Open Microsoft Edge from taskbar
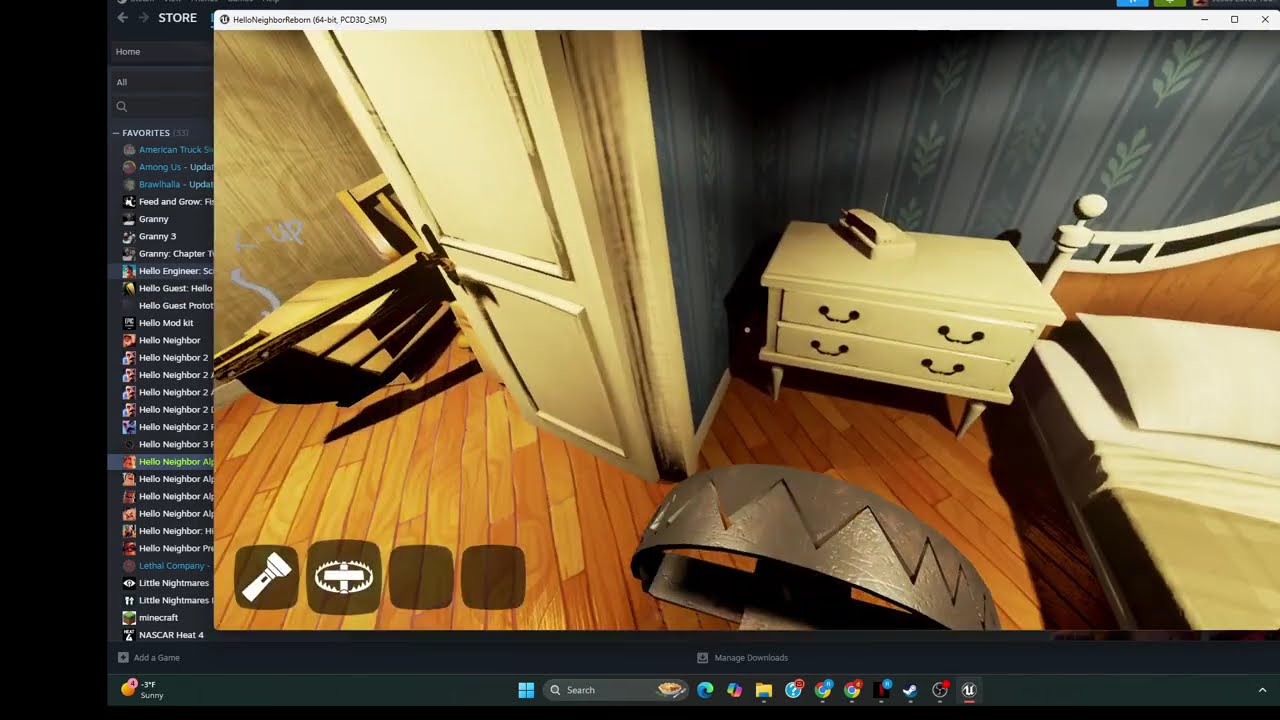 pyautogui.click(x=705, y=690)
